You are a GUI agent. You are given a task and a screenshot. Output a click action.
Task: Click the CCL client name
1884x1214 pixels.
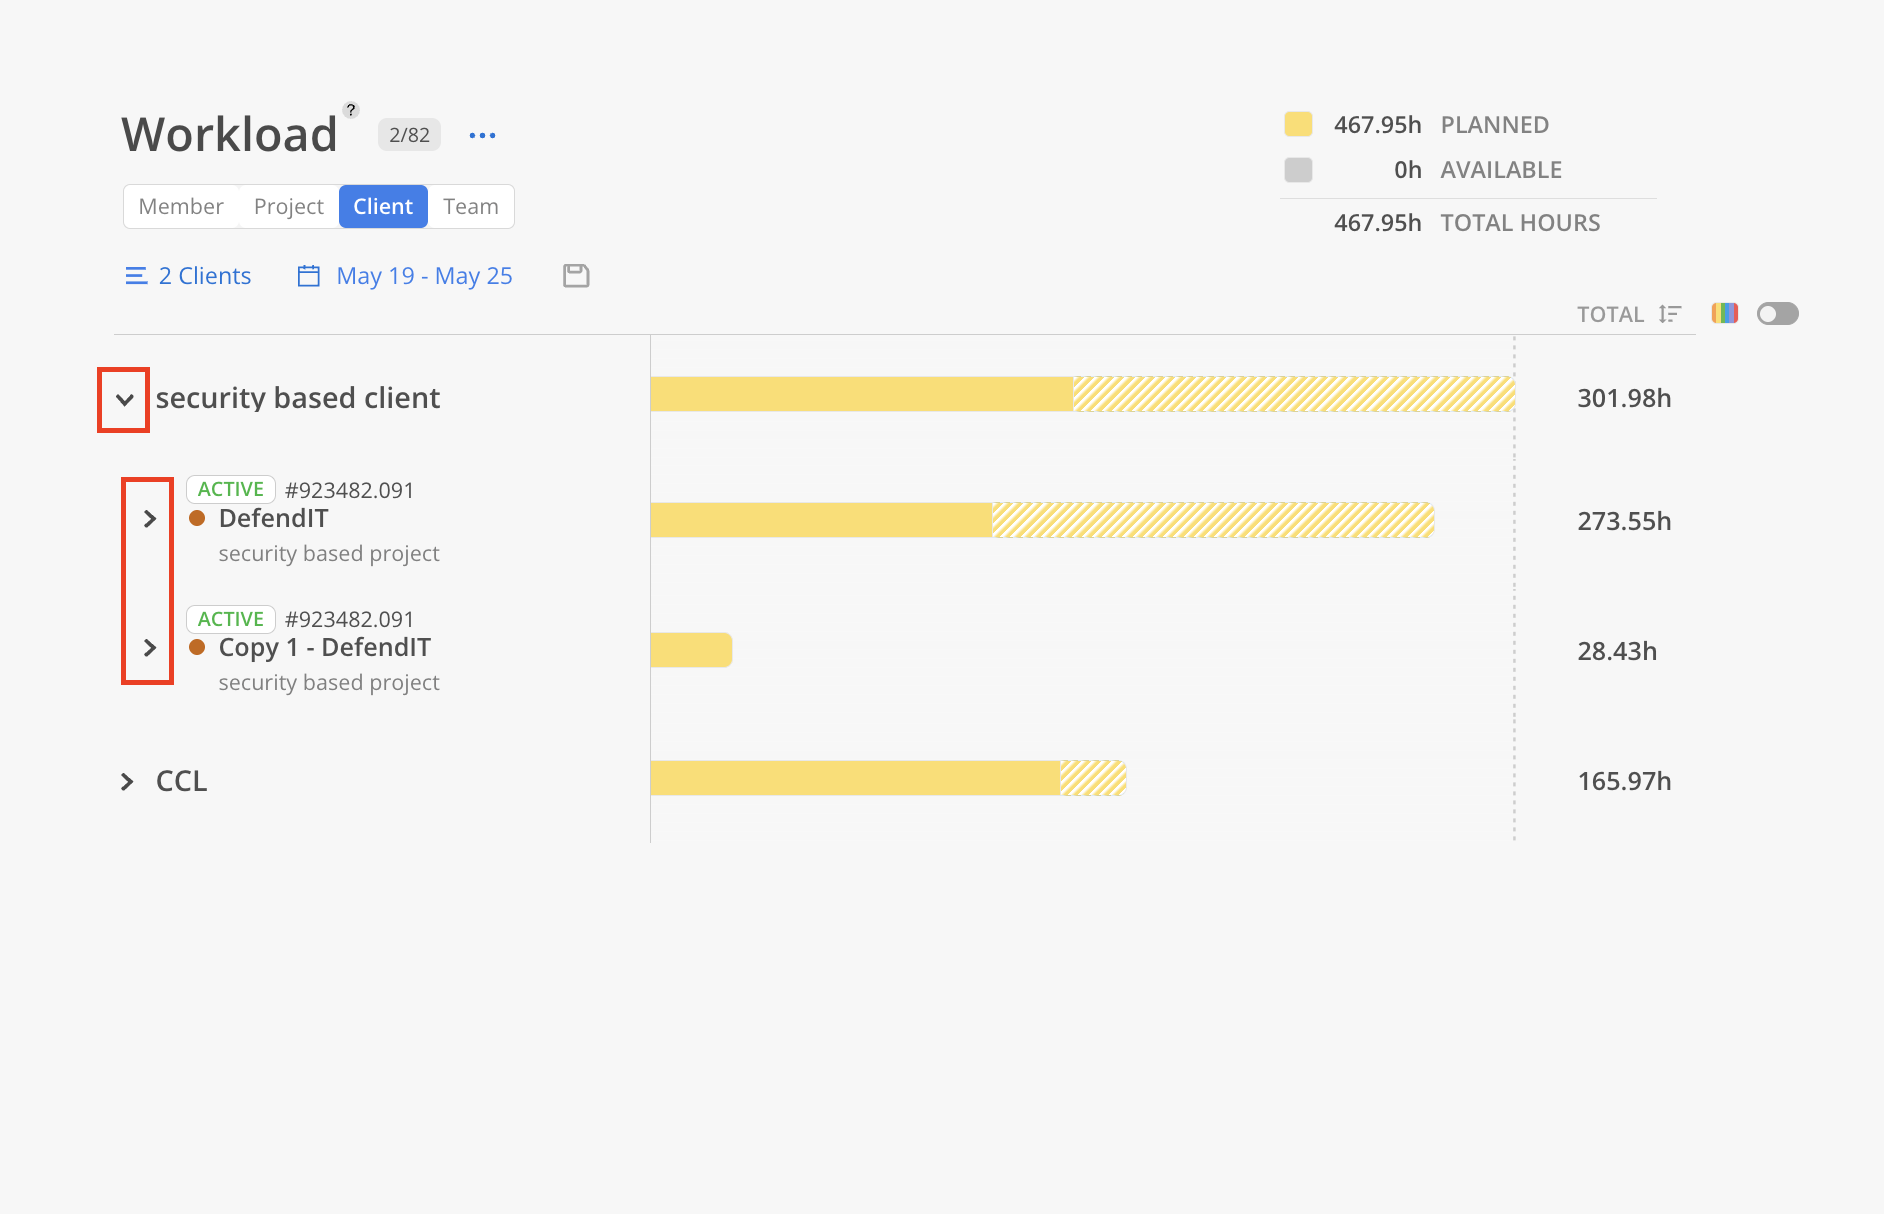(182, 781)
